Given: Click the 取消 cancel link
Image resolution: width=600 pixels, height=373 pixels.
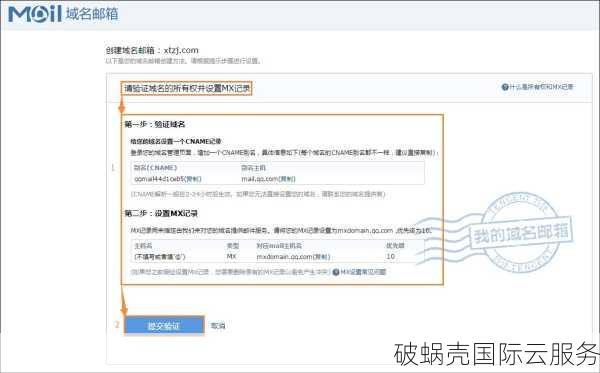Looking at the screenshot, I should click(x=218, y=326).
